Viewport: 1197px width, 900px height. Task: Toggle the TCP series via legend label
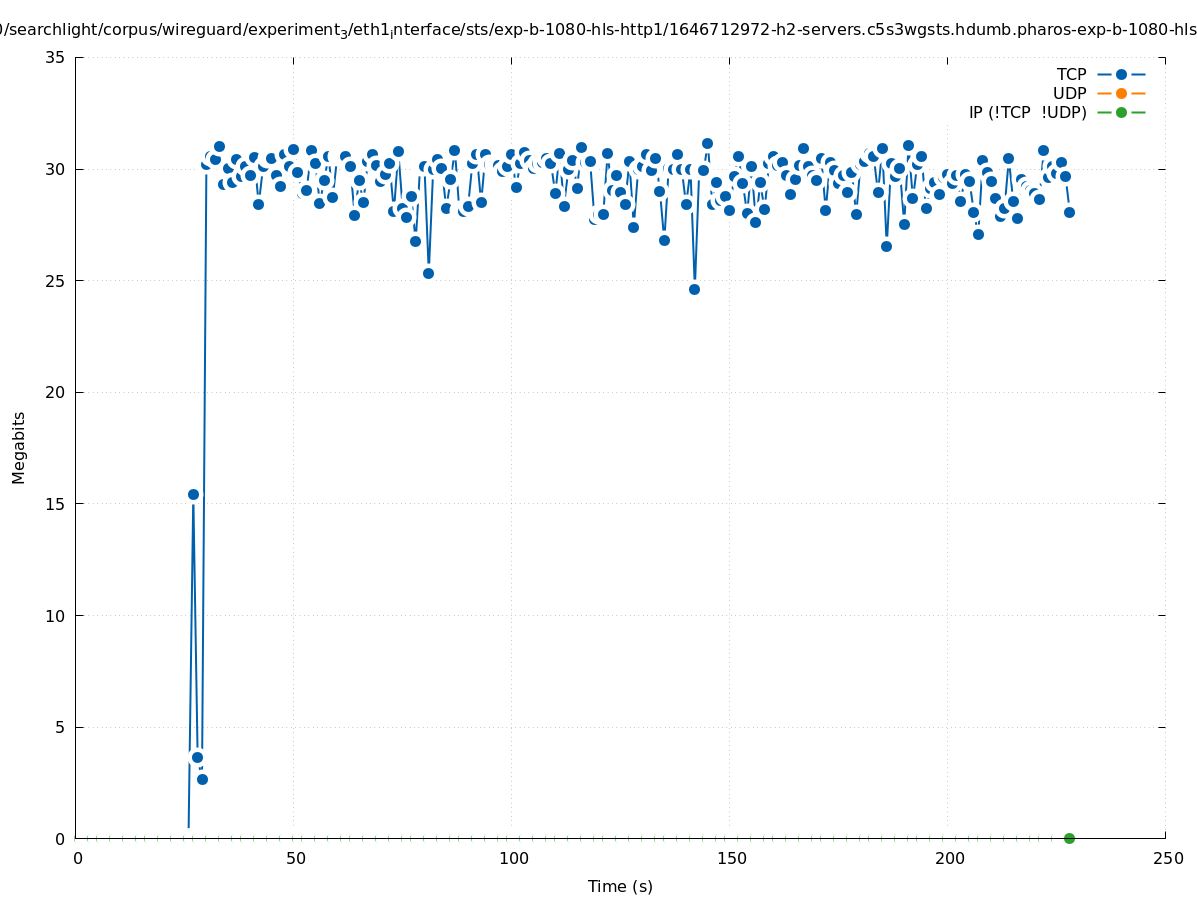tap(1071, 74)
